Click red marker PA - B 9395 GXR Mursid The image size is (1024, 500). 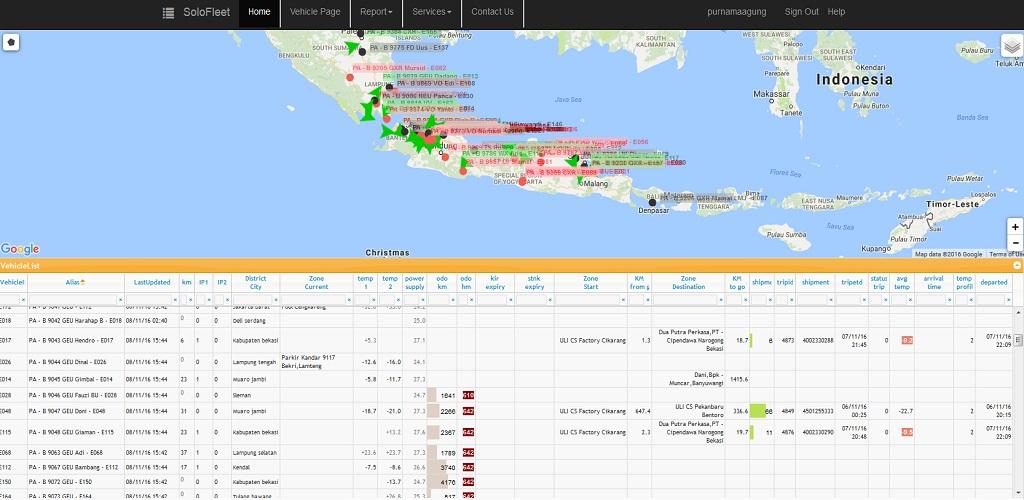coord(350,77)
